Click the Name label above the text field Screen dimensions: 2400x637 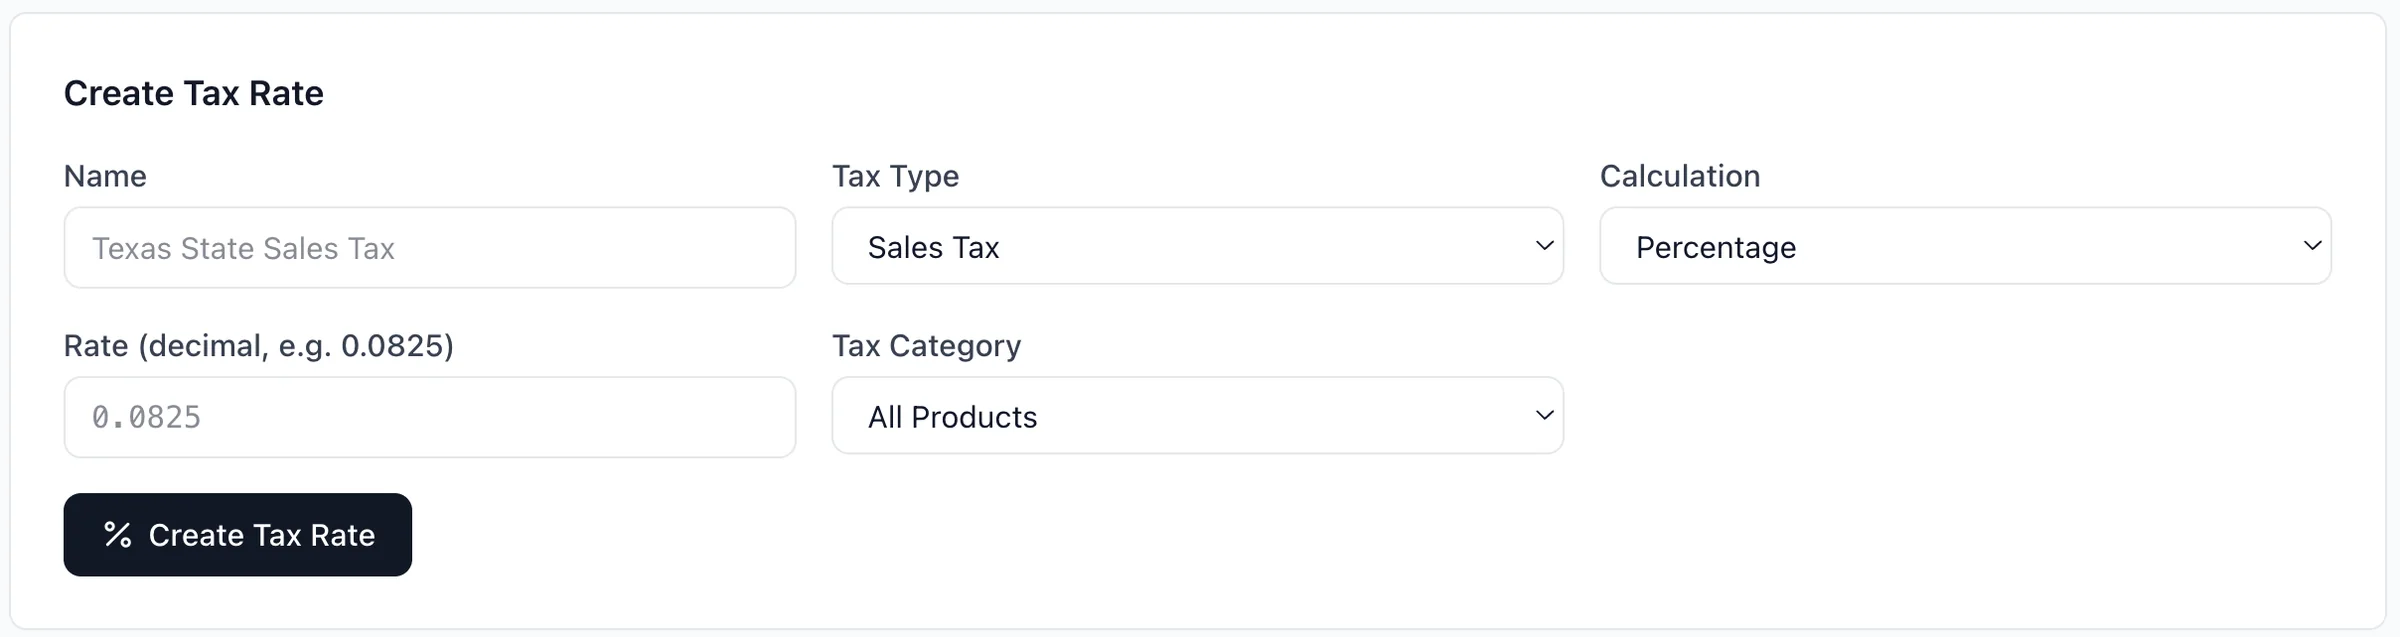click(104, 176)
